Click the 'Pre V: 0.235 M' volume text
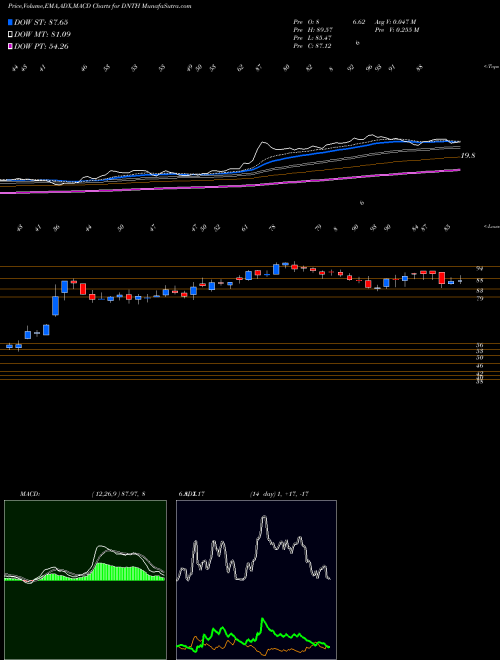The height and width of the screenshot is (660, 500). coord(396,30)
